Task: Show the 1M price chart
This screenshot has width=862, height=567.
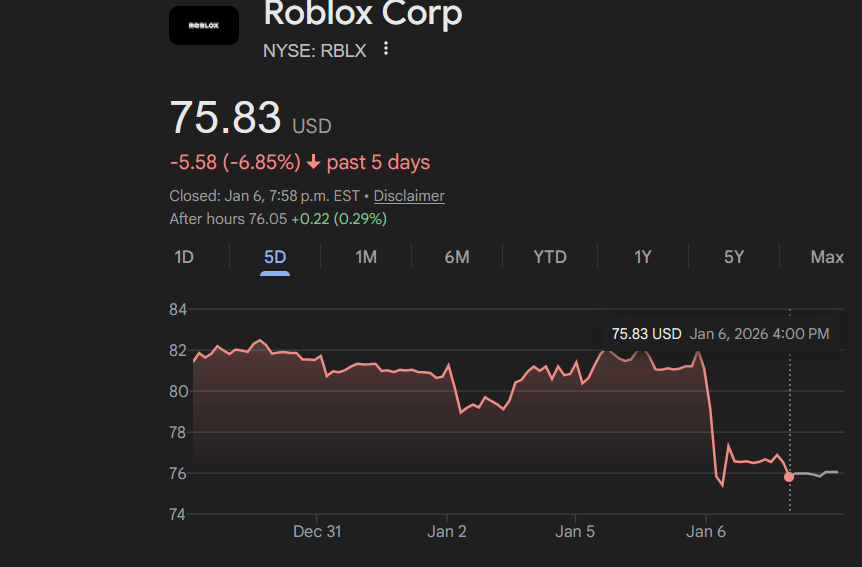Action: [366, 257]
